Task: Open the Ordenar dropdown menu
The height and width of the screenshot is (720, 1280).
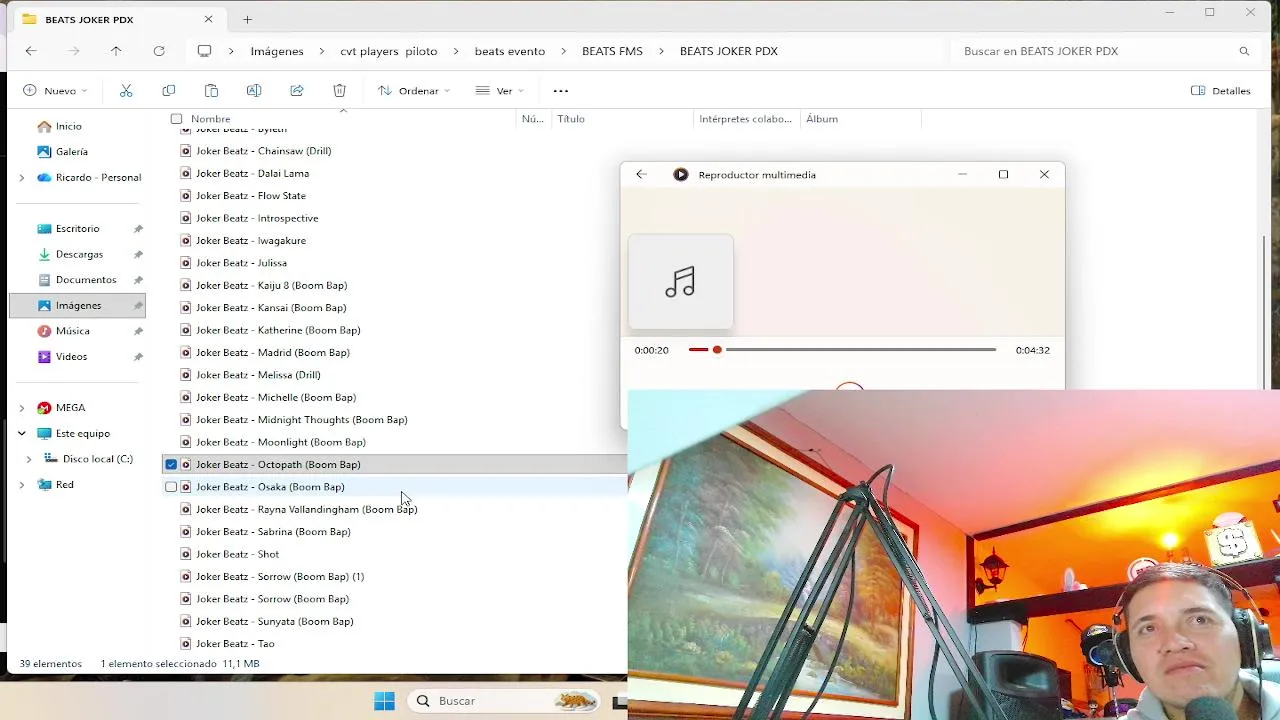Action: click(414, 91)
